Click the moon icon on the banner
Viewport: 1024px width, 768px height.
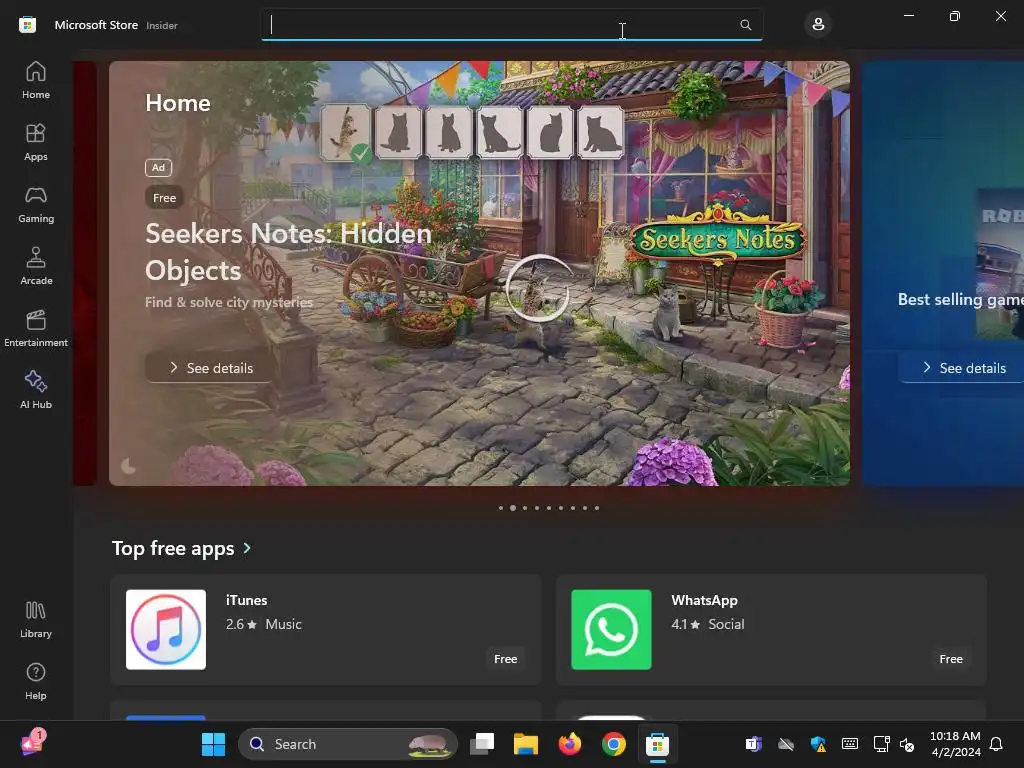click(129, 466)
